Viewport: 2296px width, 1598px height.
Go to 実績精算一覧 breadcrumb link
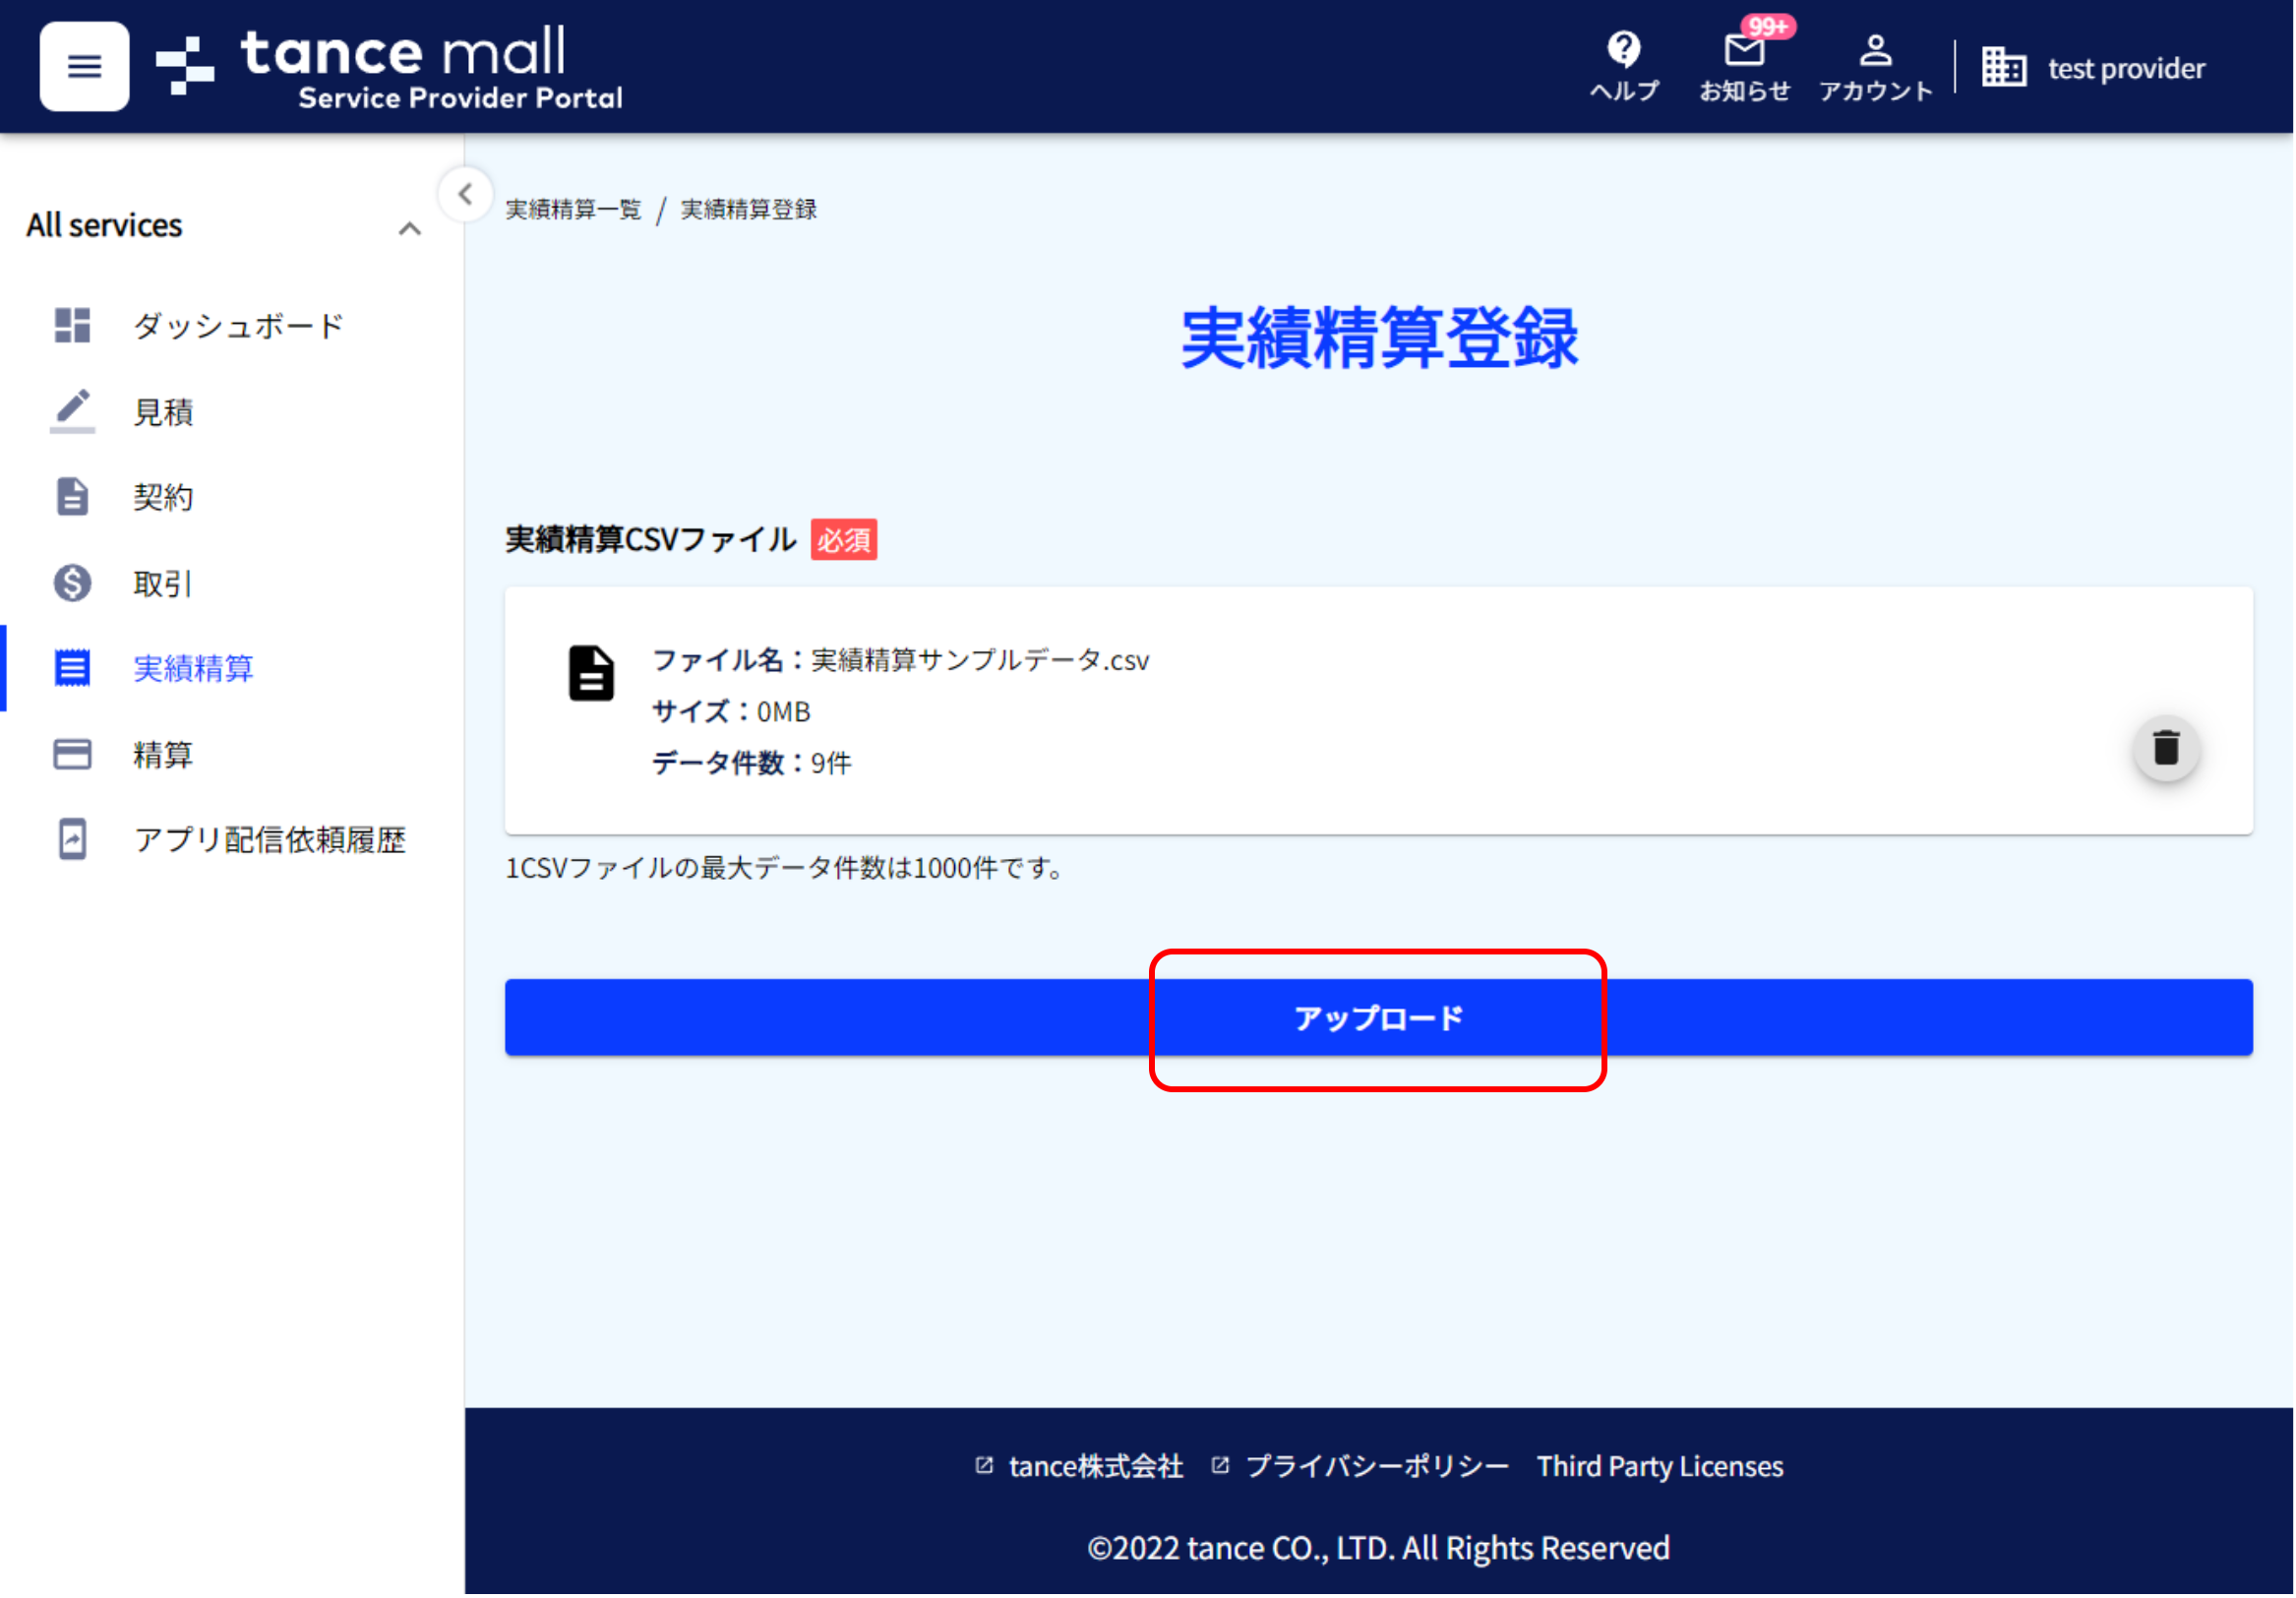click(573, 209)
